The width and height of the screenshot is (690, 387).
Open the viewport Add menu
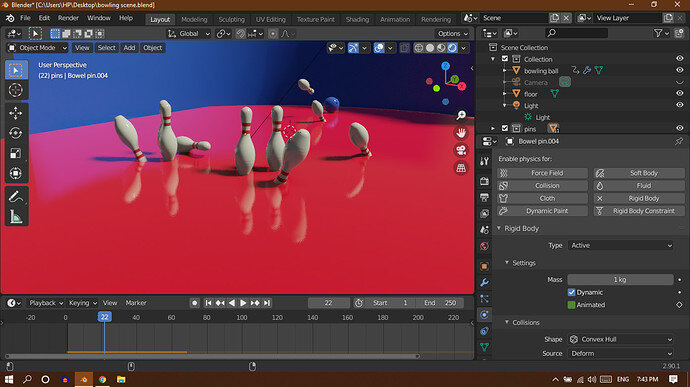tap(129, 48)
